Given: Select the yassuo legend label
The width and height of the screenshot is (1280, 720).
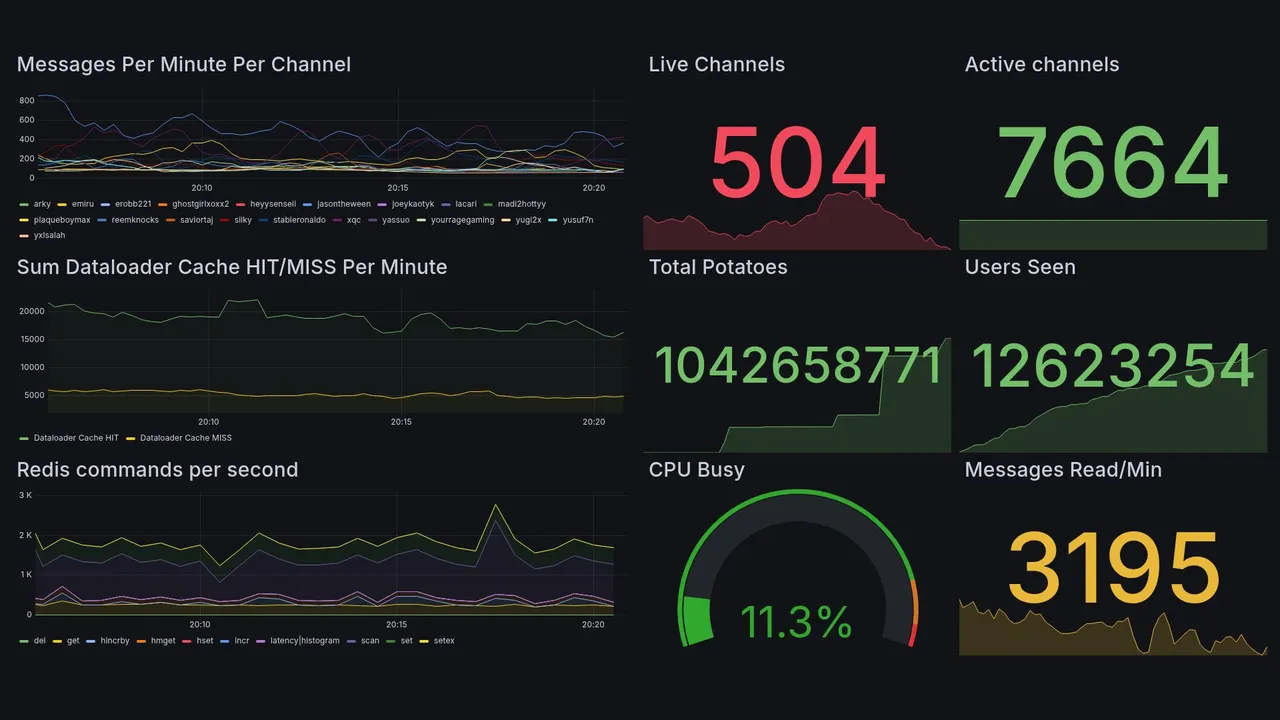Looking at the screenshot, I should click(396, 220).
